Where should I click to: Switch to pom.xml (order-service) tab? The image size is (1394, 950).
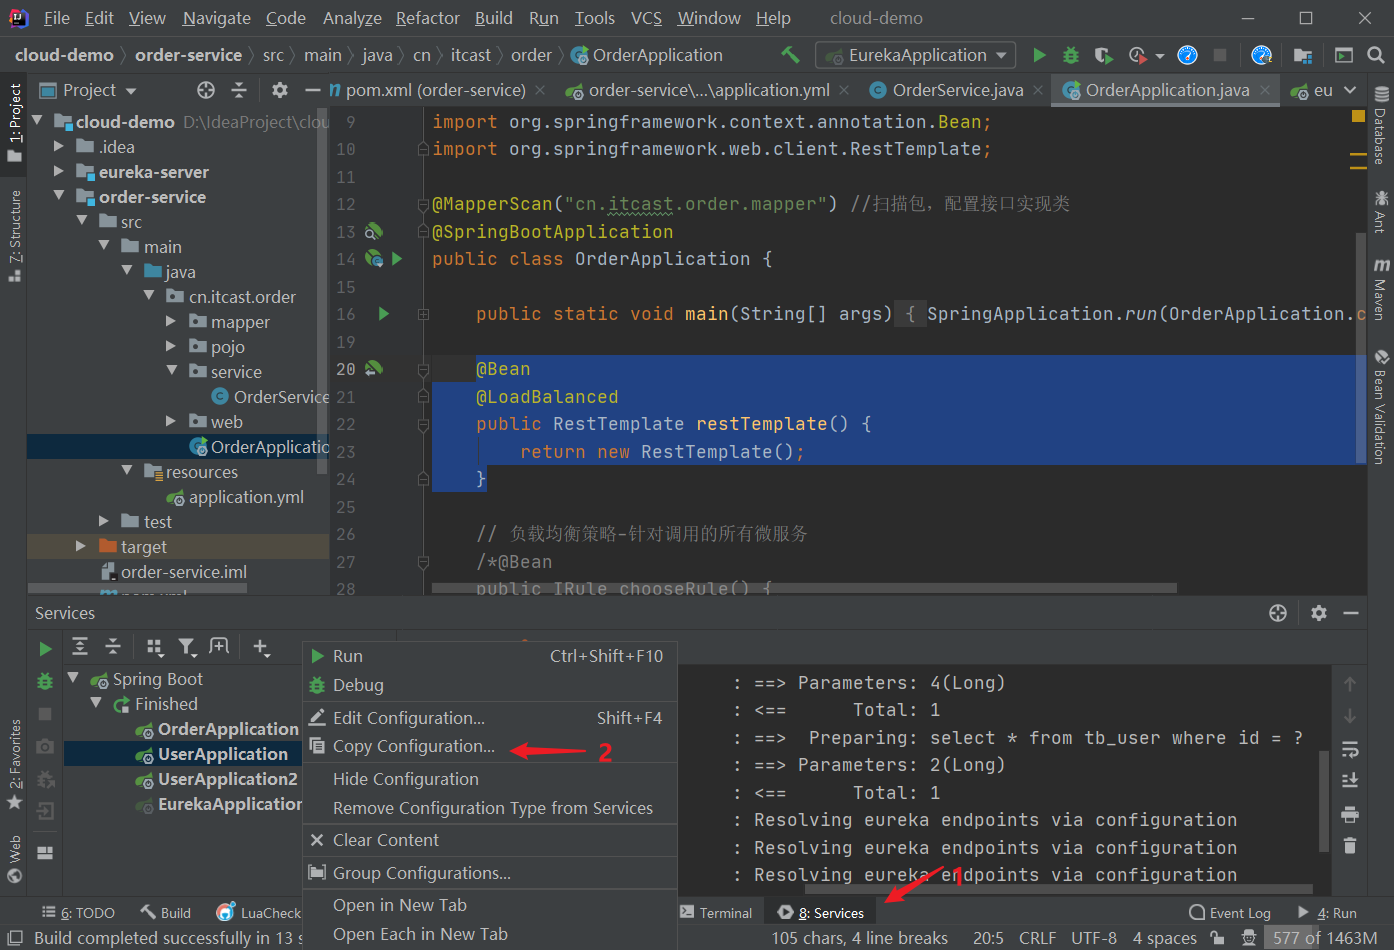(435, 90)
